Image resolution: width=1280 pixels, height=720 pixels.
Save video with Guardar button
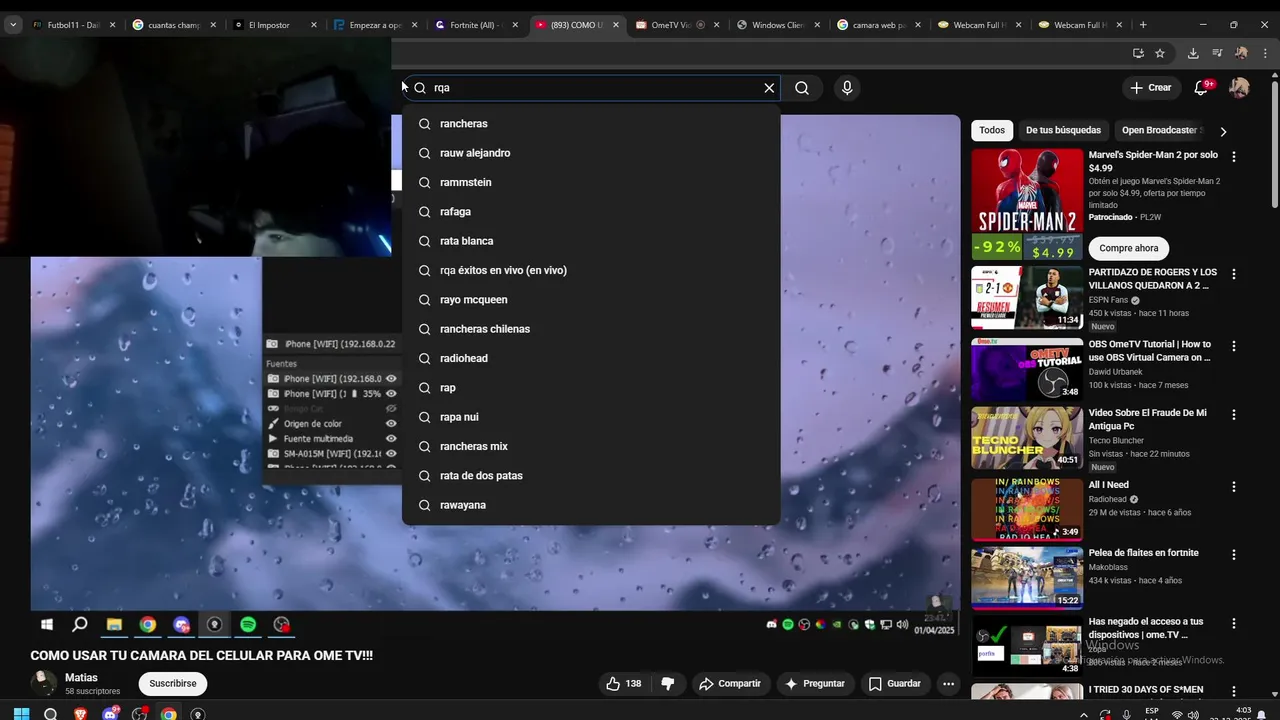point(894,684)
